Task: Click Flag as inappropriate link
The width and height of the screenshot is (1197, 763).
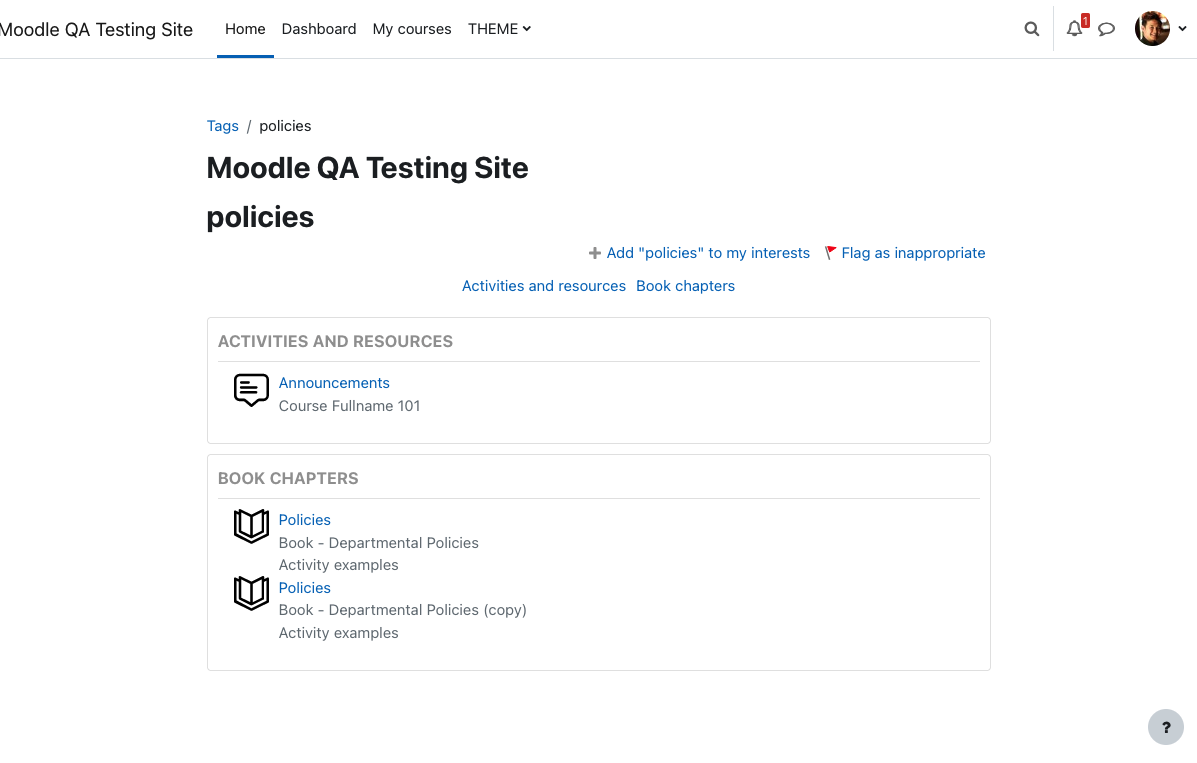Action: tap(913, 253)
